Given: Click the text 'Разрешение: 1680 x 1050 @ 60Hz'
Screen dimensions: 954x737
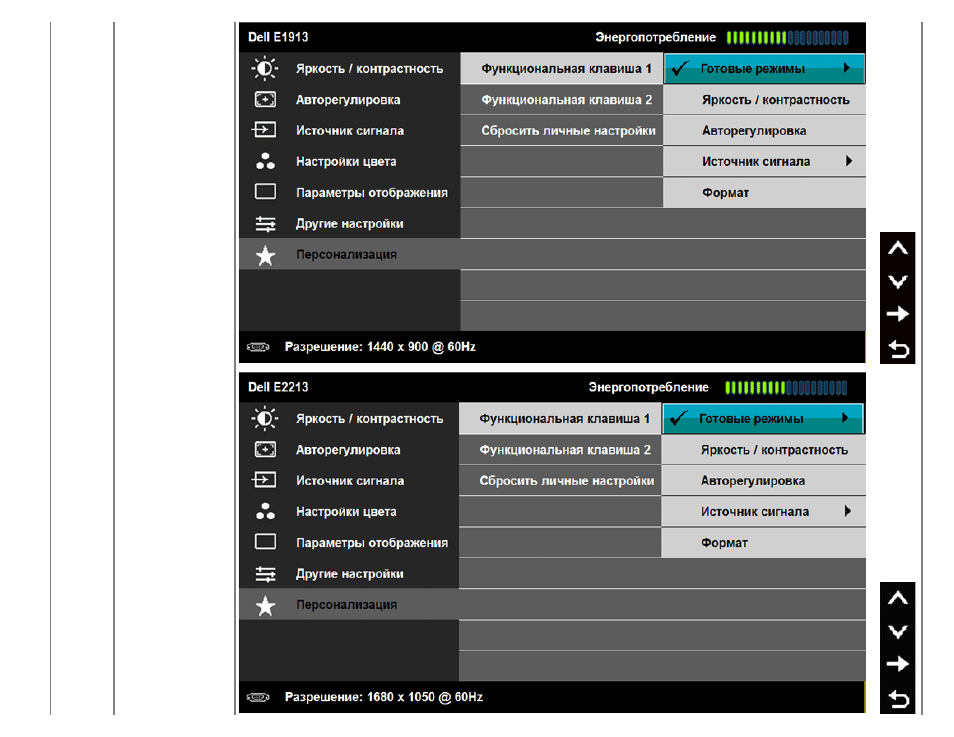Looking at the screenshot, I should coord(384,697).
